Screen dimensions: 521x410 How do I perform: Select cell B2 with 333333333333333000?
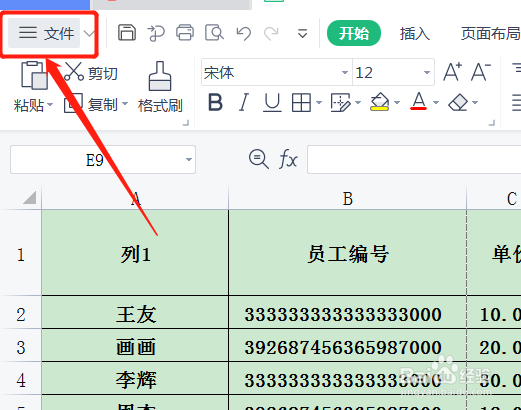tap(347, 313)
